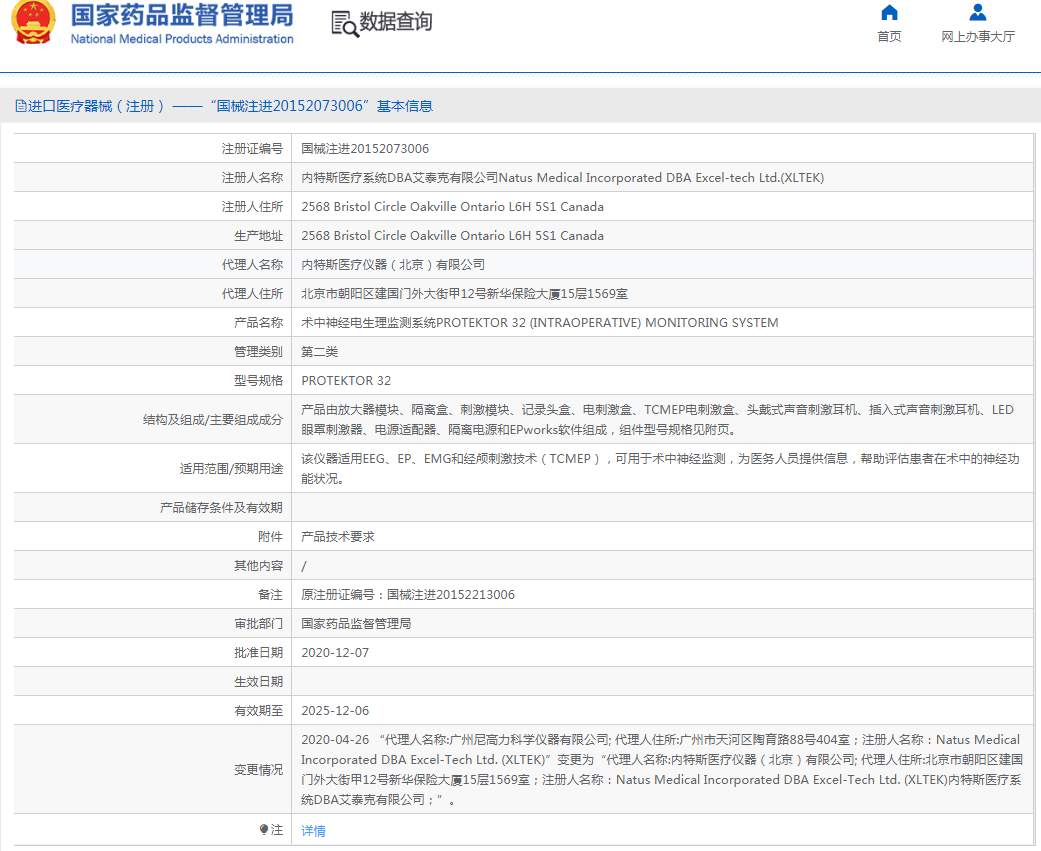The image size is (1041, 851).
Task: Click the 注册证编号 label
Action: coord(252,149)
